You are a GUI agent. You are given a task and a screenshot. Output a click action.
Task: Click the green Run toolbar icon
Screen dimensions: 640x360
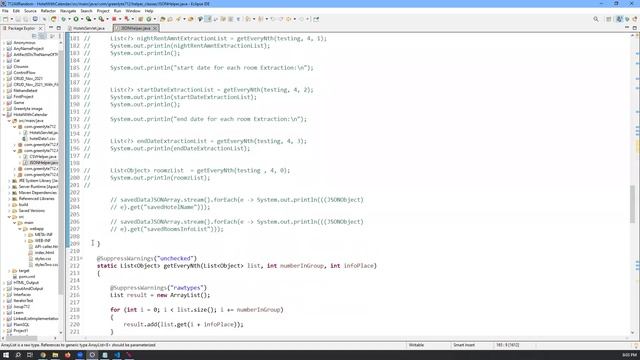coord(76,19)
